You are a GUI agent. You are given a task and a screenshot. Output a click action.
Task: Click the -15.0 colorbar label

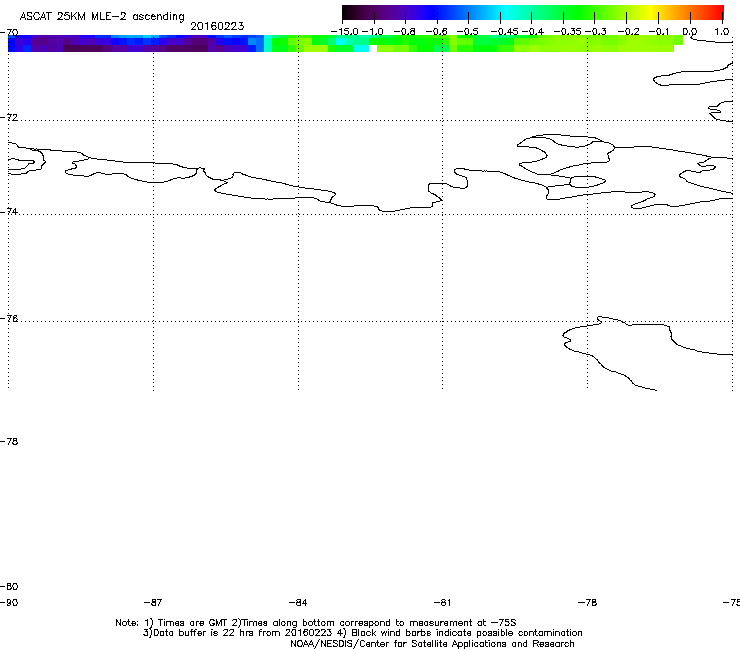pos(345,32)
